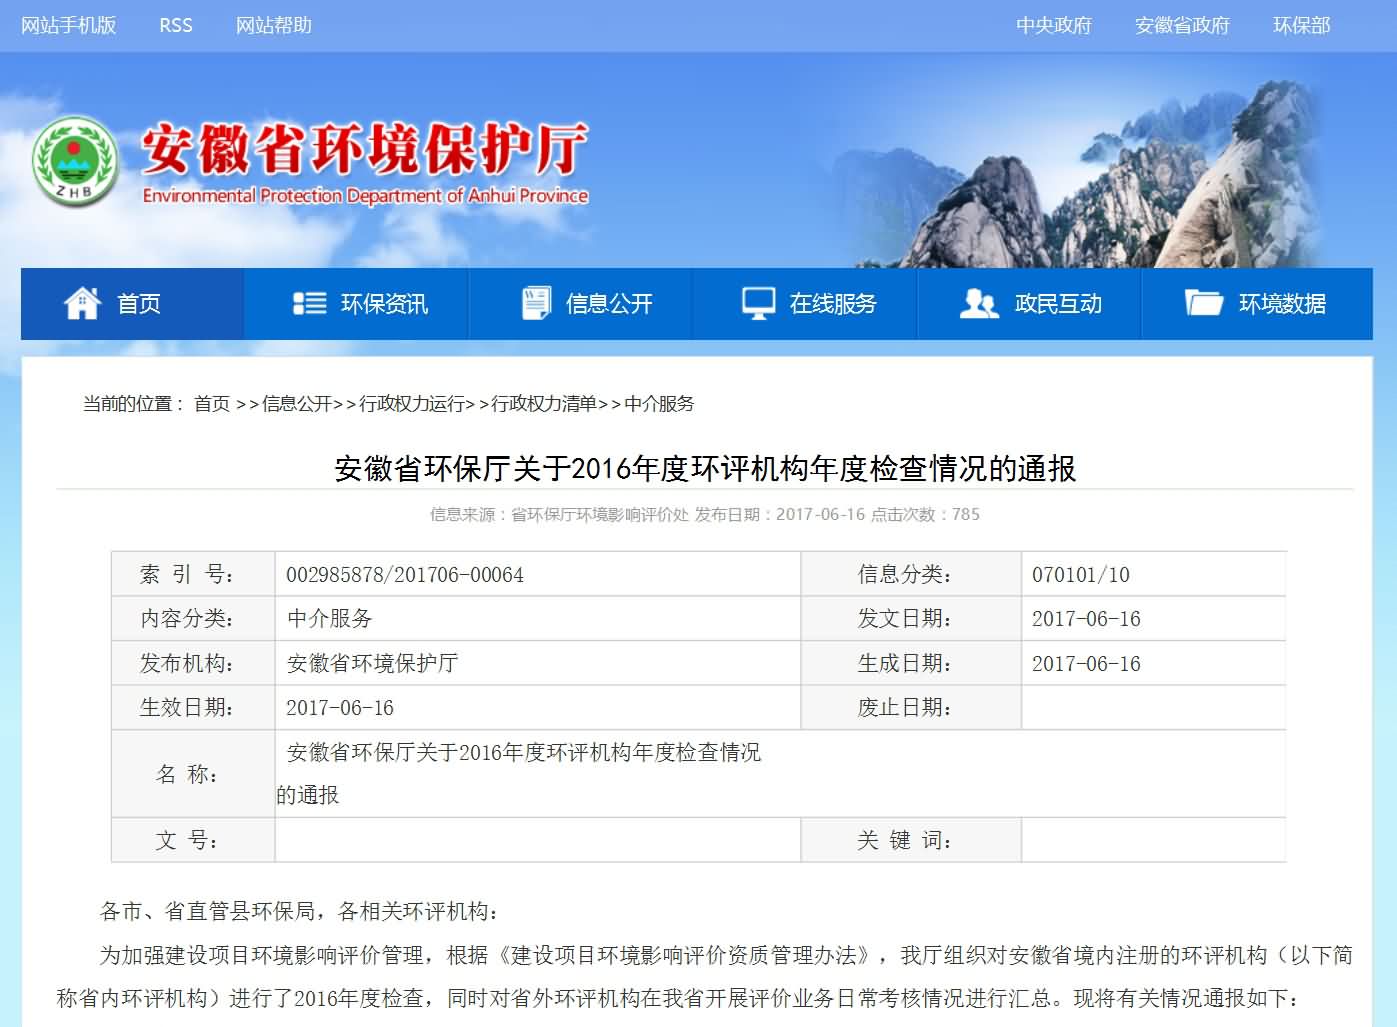Screen dimensions: 1397x1027
Task: Click the document icon beside 信息公开
Action: 536,303
